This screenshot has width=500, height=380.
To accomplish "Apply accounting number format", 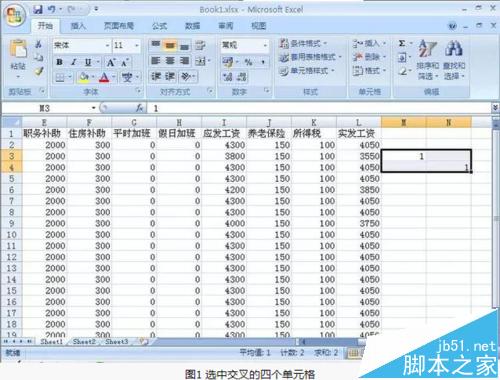I will pyautogui.click(x=228, y=62).
